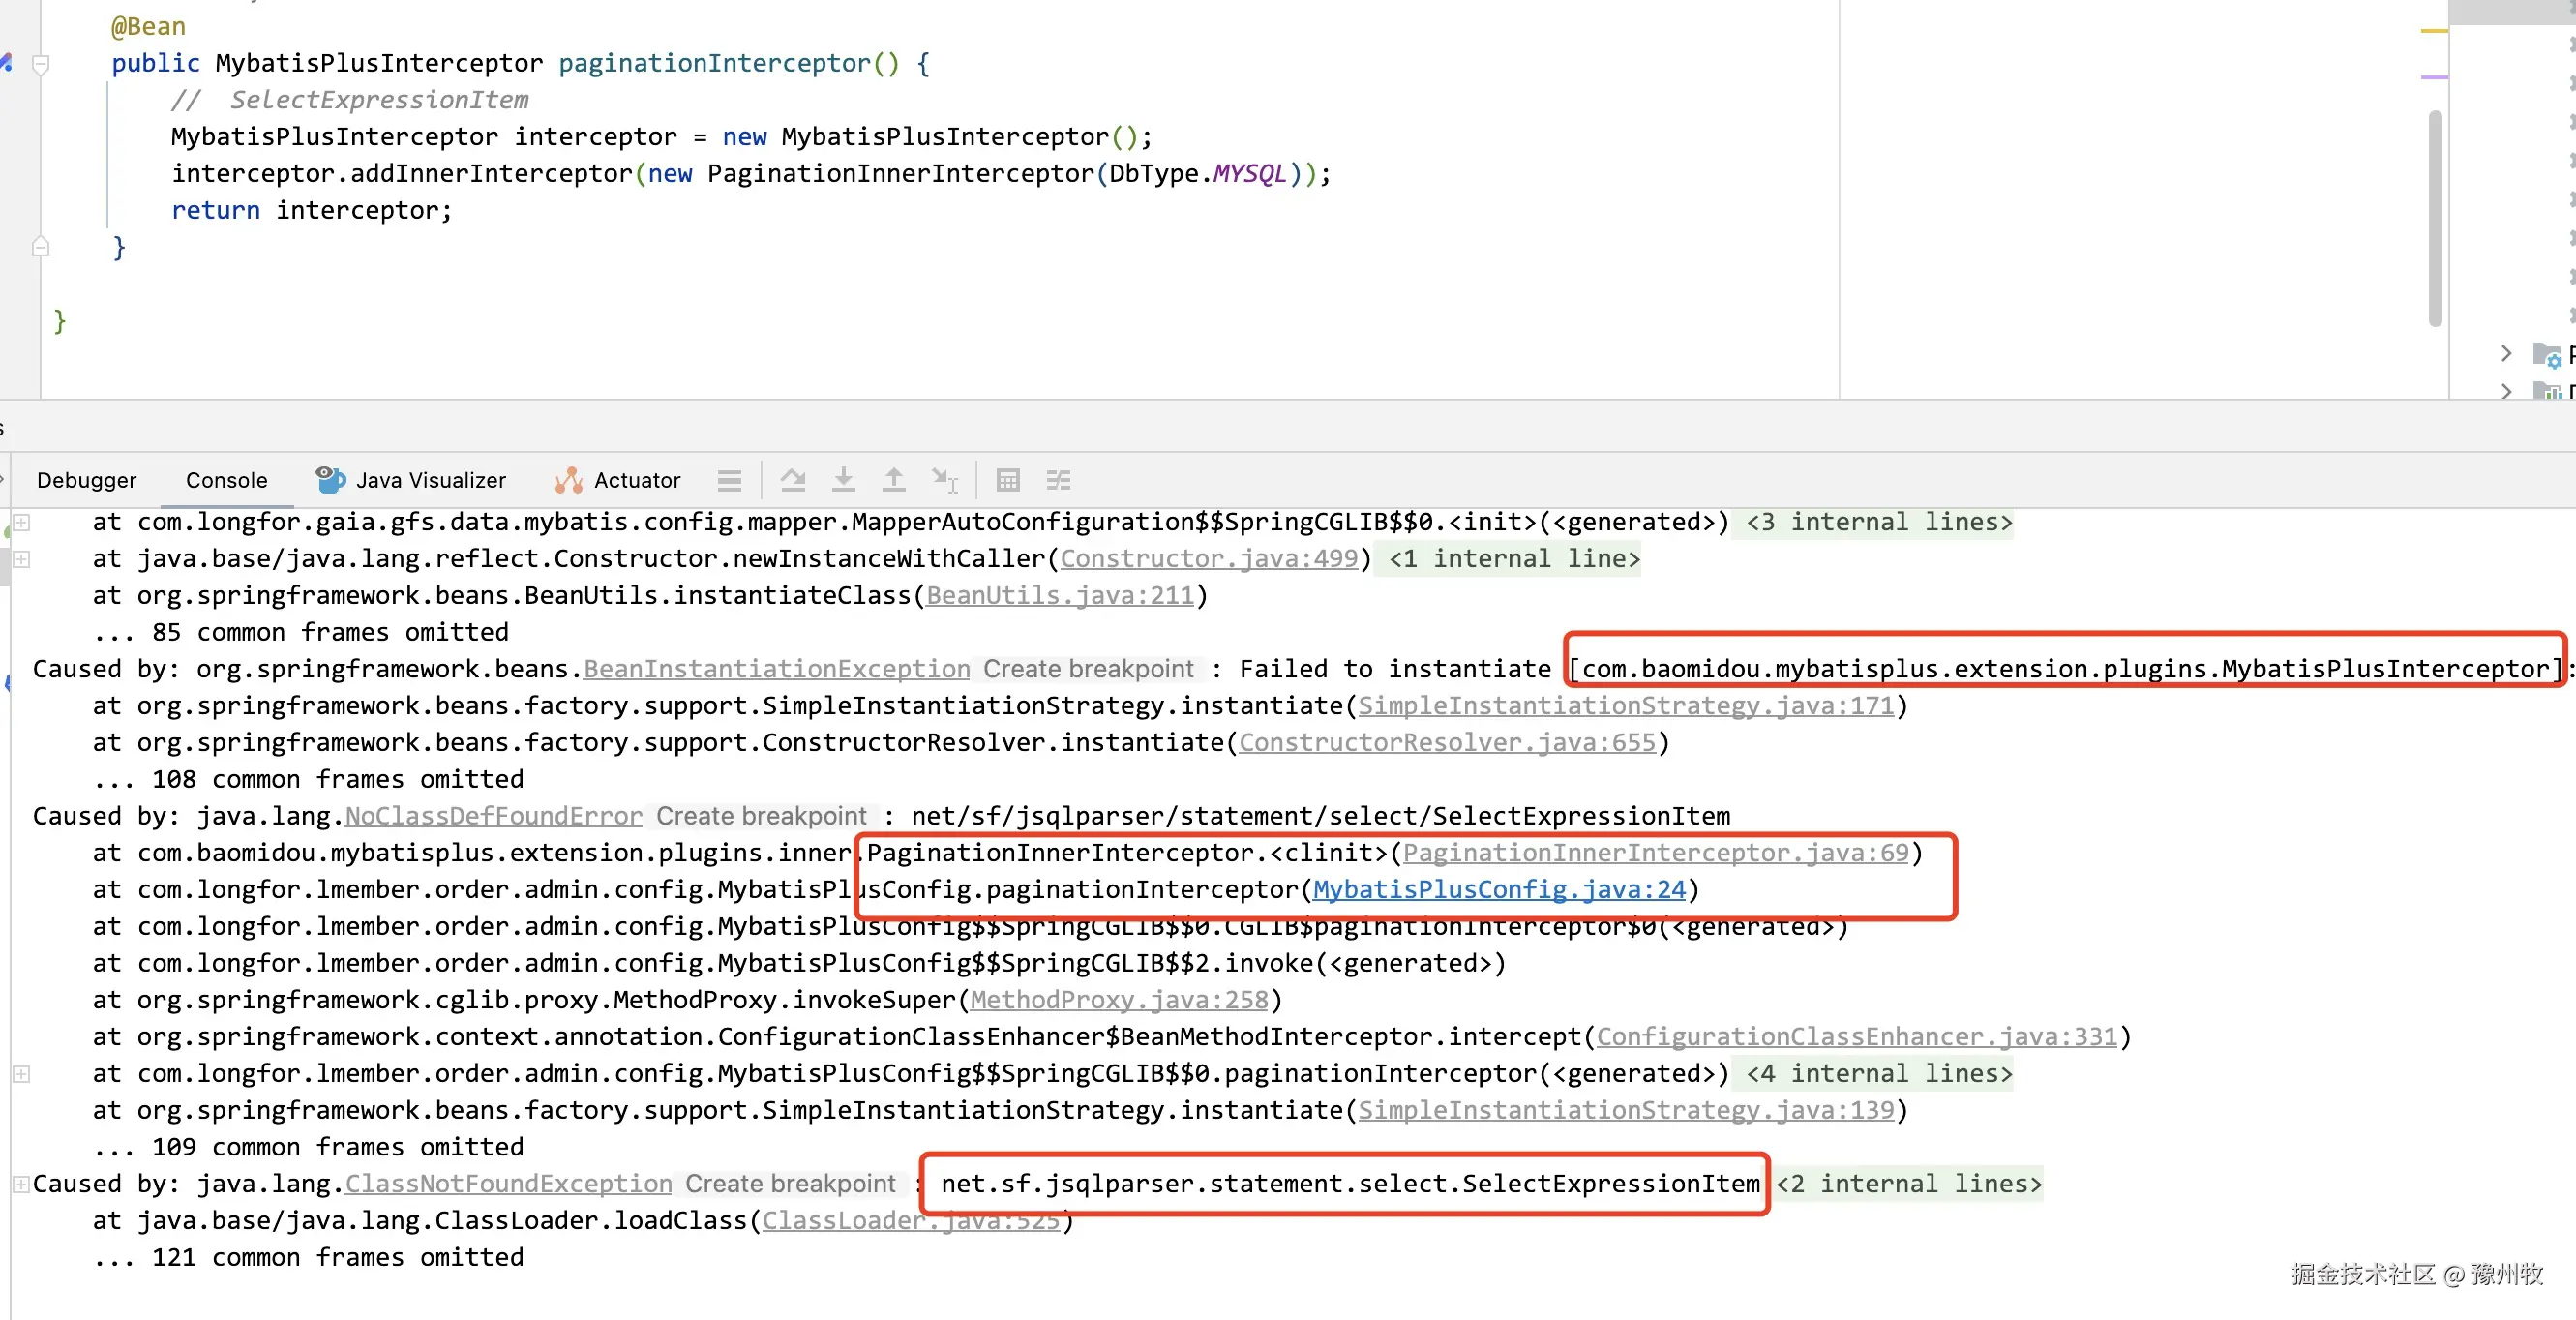This screenshot has height=1320, width=2576.
Task: Expand the '<4 internal lines>' folded region
Action: coord(1877,1073)
